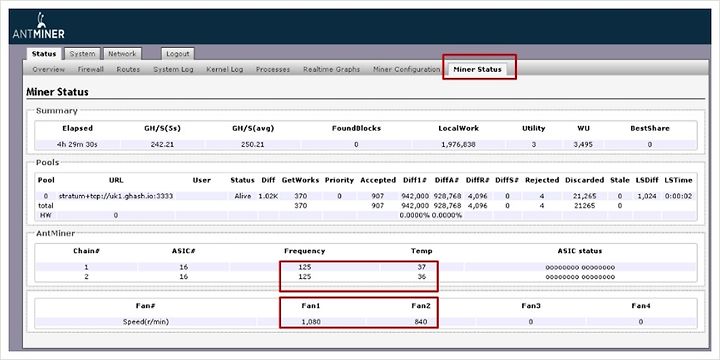
Task: Click the Logout tab
Action: pos(178,54)
